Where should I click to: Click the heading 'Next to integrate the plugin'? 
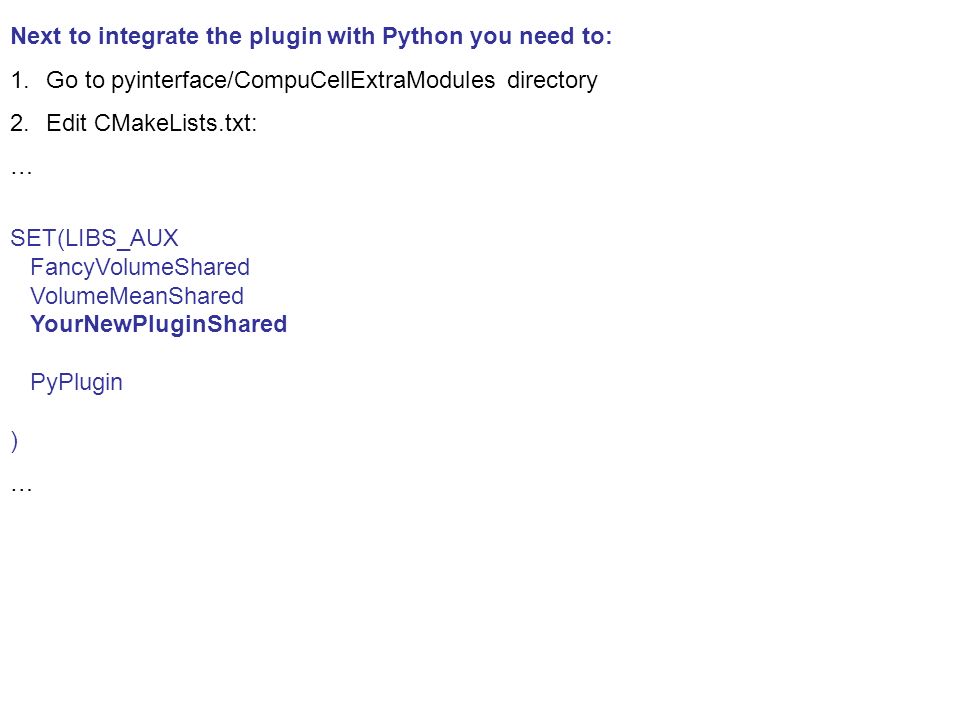pos(312,36)
